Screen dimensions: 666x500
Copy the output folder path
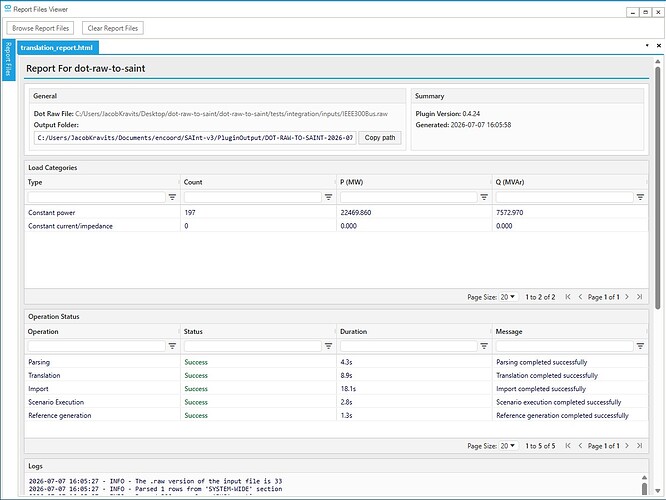380,138
